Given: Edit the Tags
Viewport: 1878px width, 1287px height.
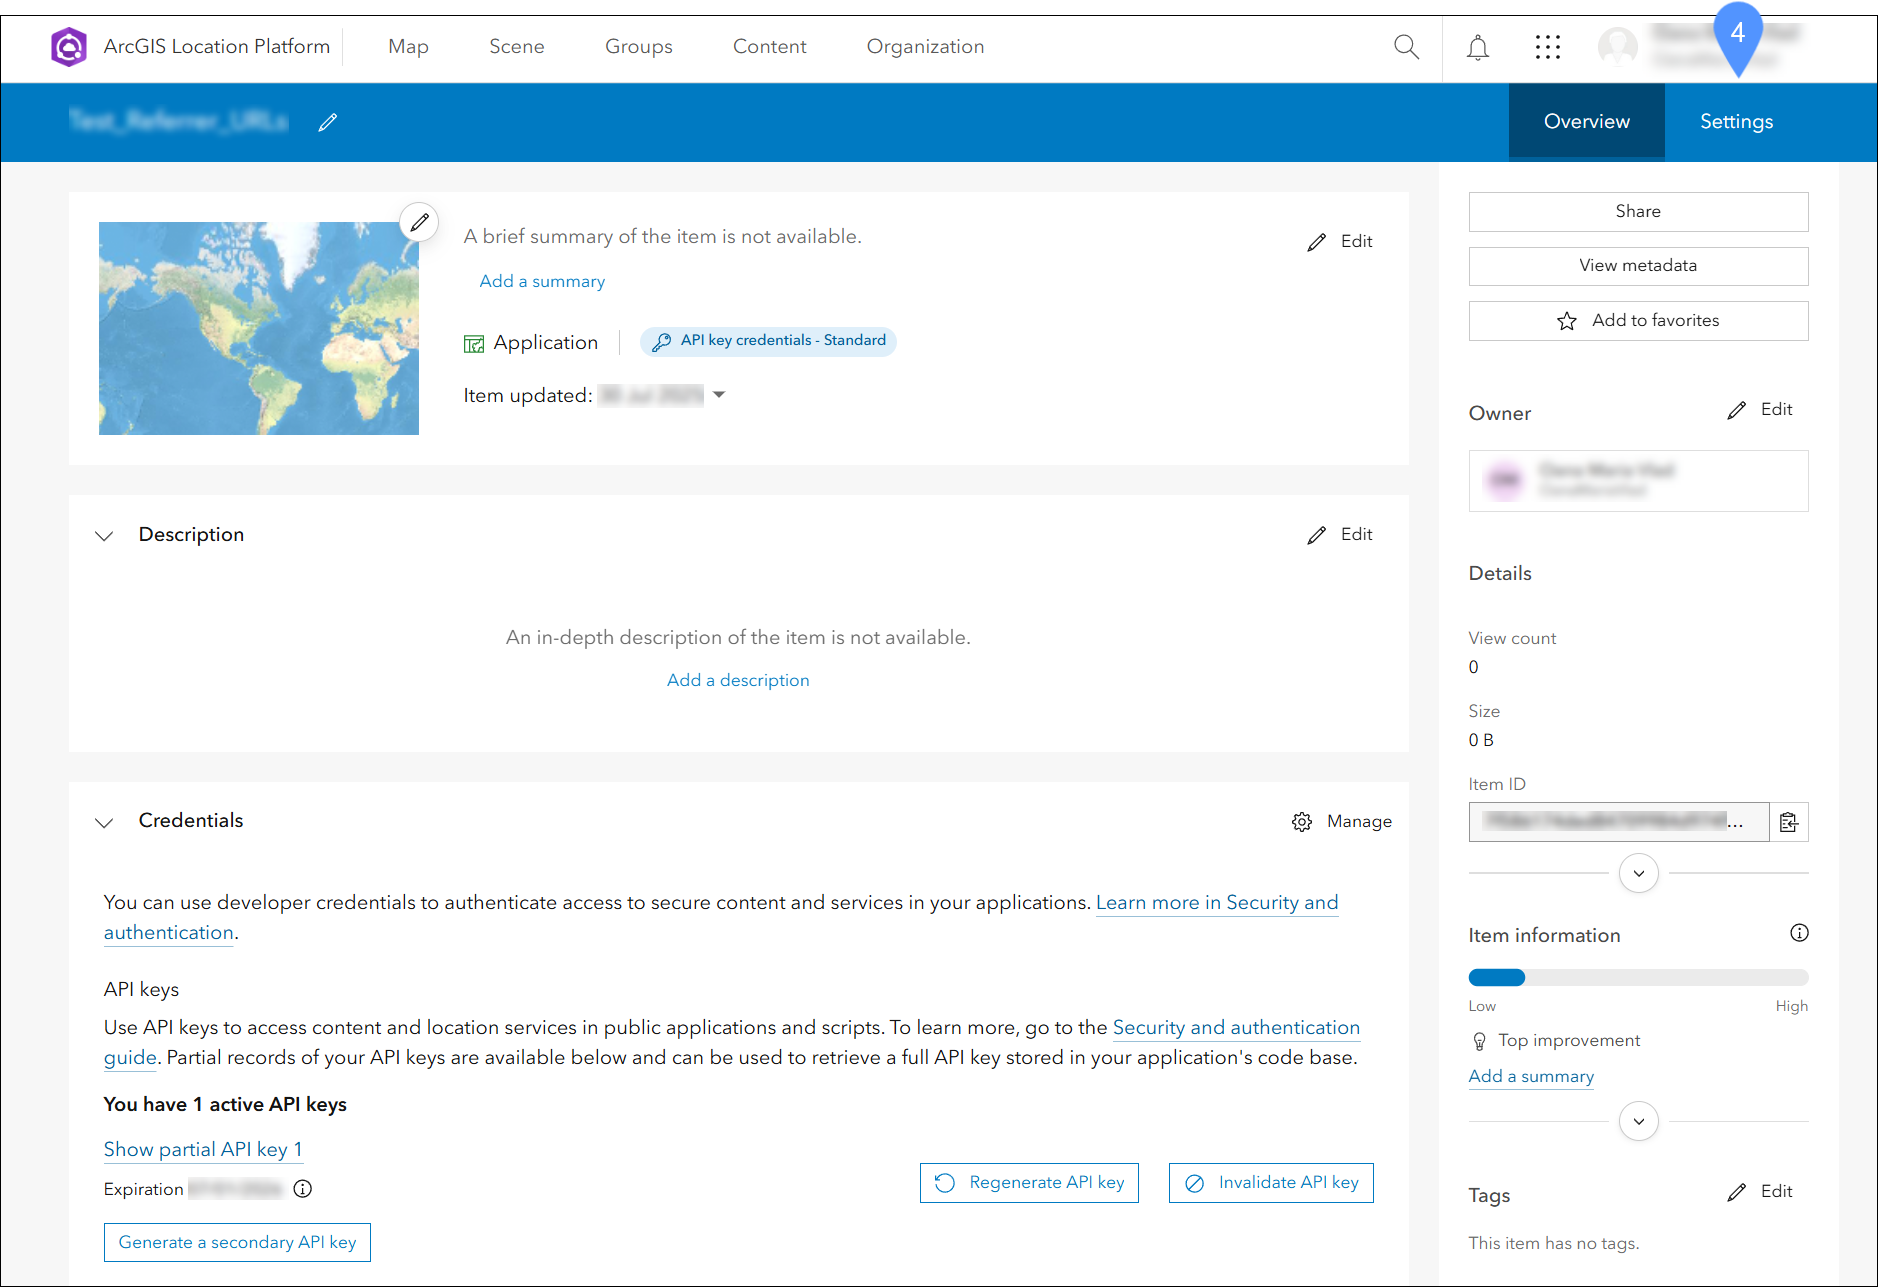Looking at the screenshot, I should click(1760, 1192).
